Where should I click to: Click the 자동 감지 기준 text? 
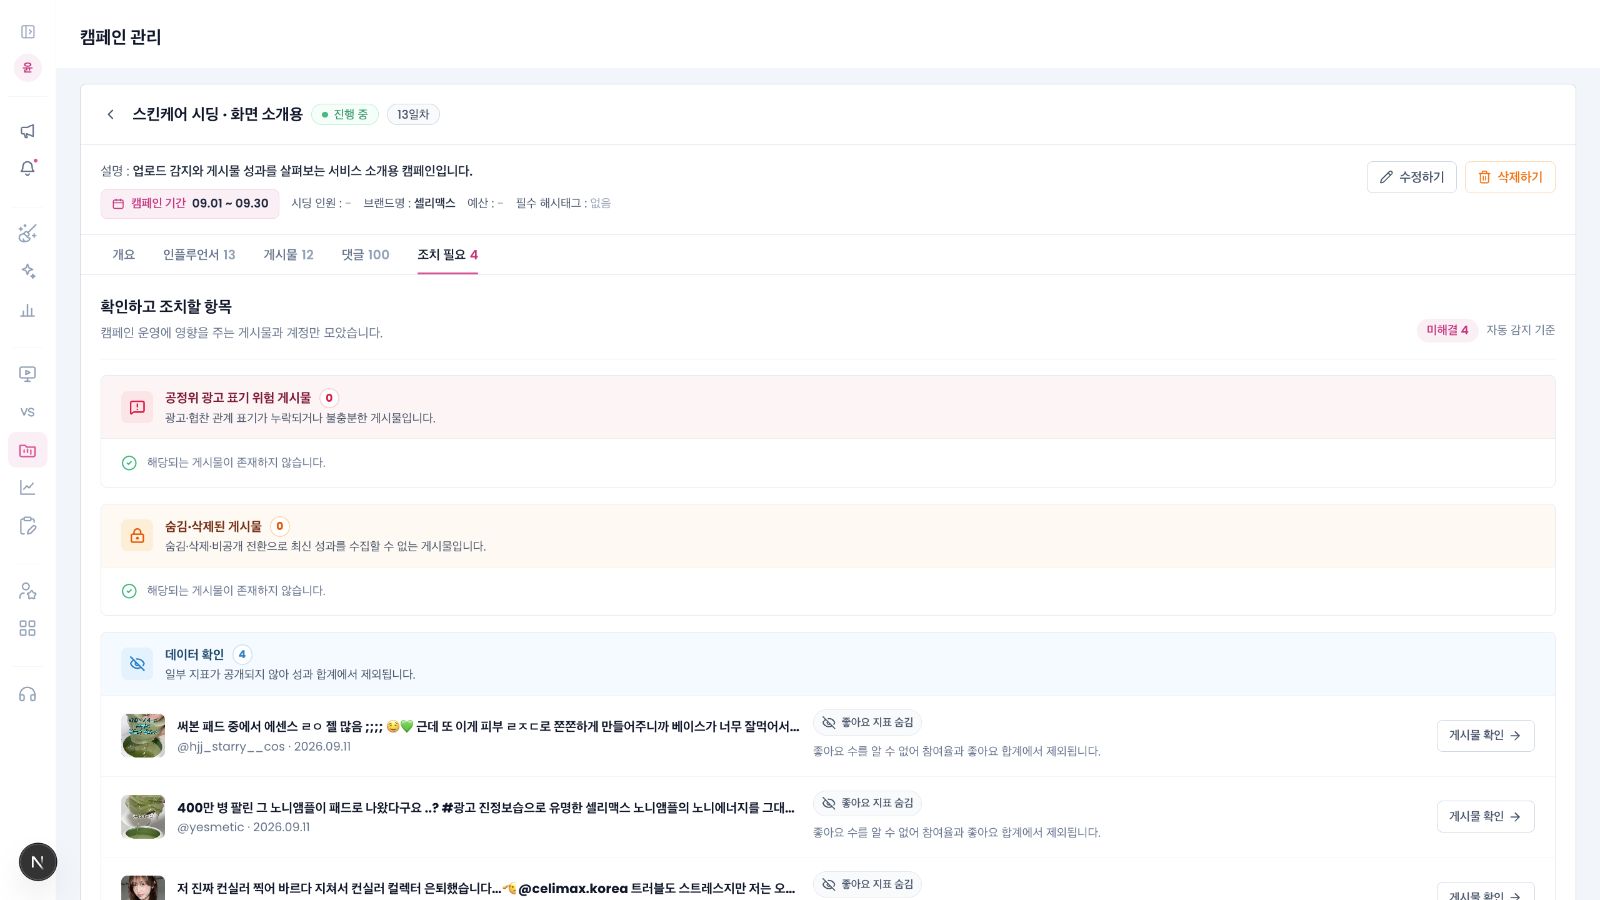click(x=1520, y=330)
